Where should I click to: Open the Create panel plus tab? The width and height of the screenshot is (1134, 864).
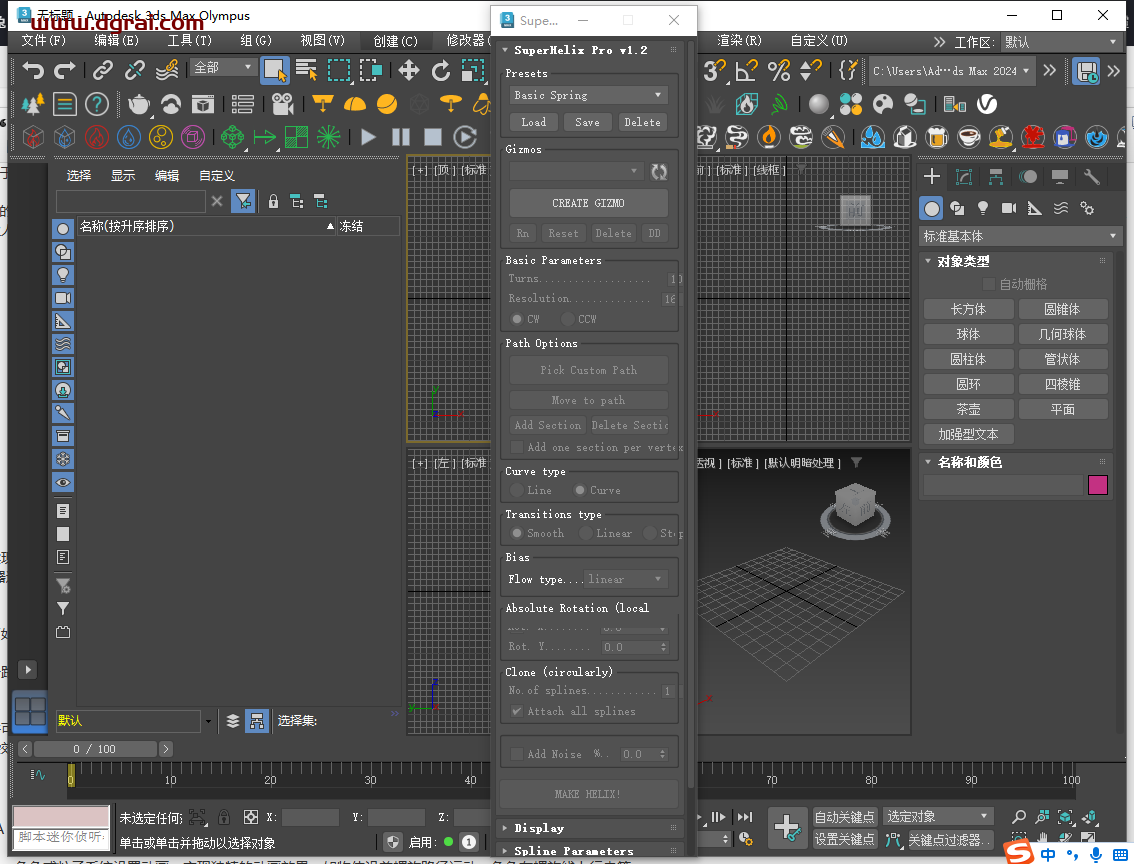932,176
